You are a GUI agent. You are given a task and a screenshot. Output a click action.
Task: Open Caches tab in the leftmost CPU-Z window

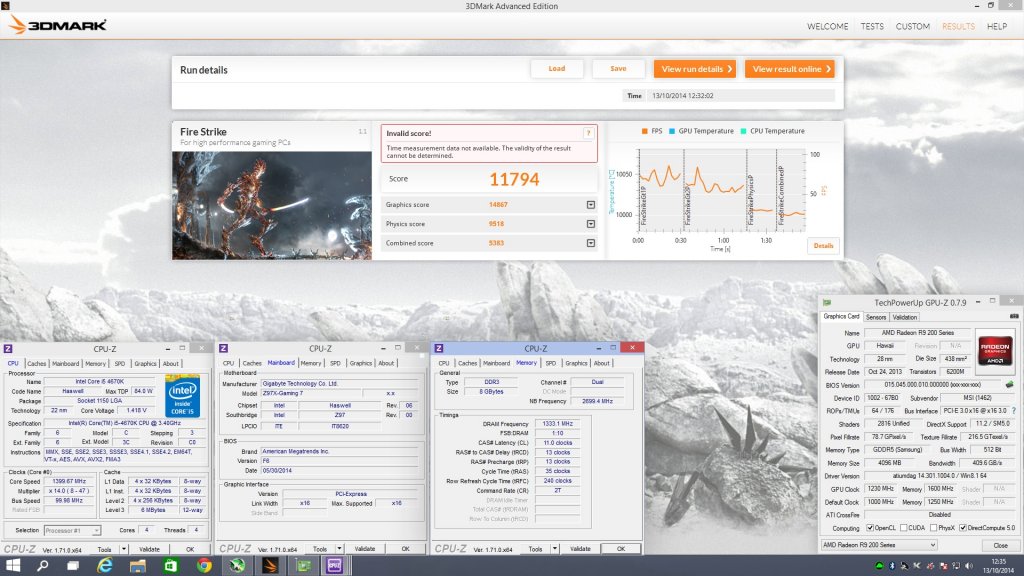point(37,364)
